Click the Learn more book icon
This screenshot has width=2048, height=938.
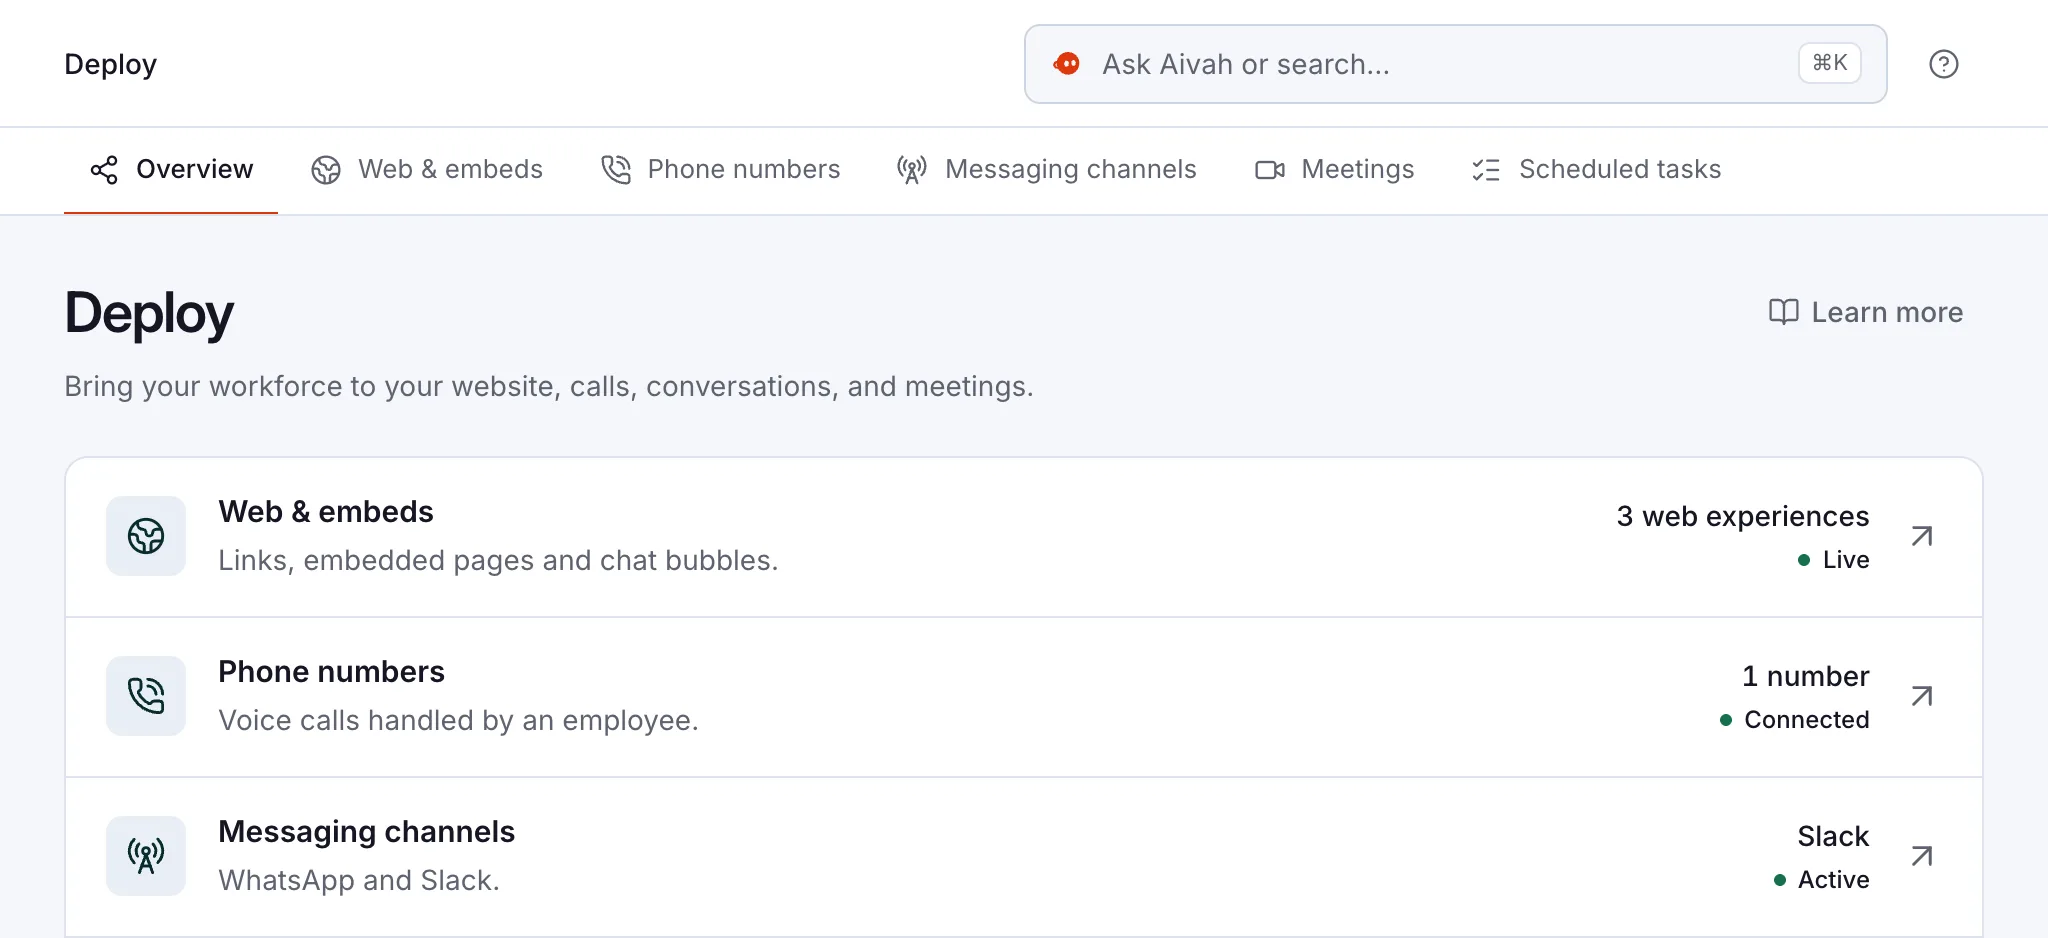[x=1783, y=312]
